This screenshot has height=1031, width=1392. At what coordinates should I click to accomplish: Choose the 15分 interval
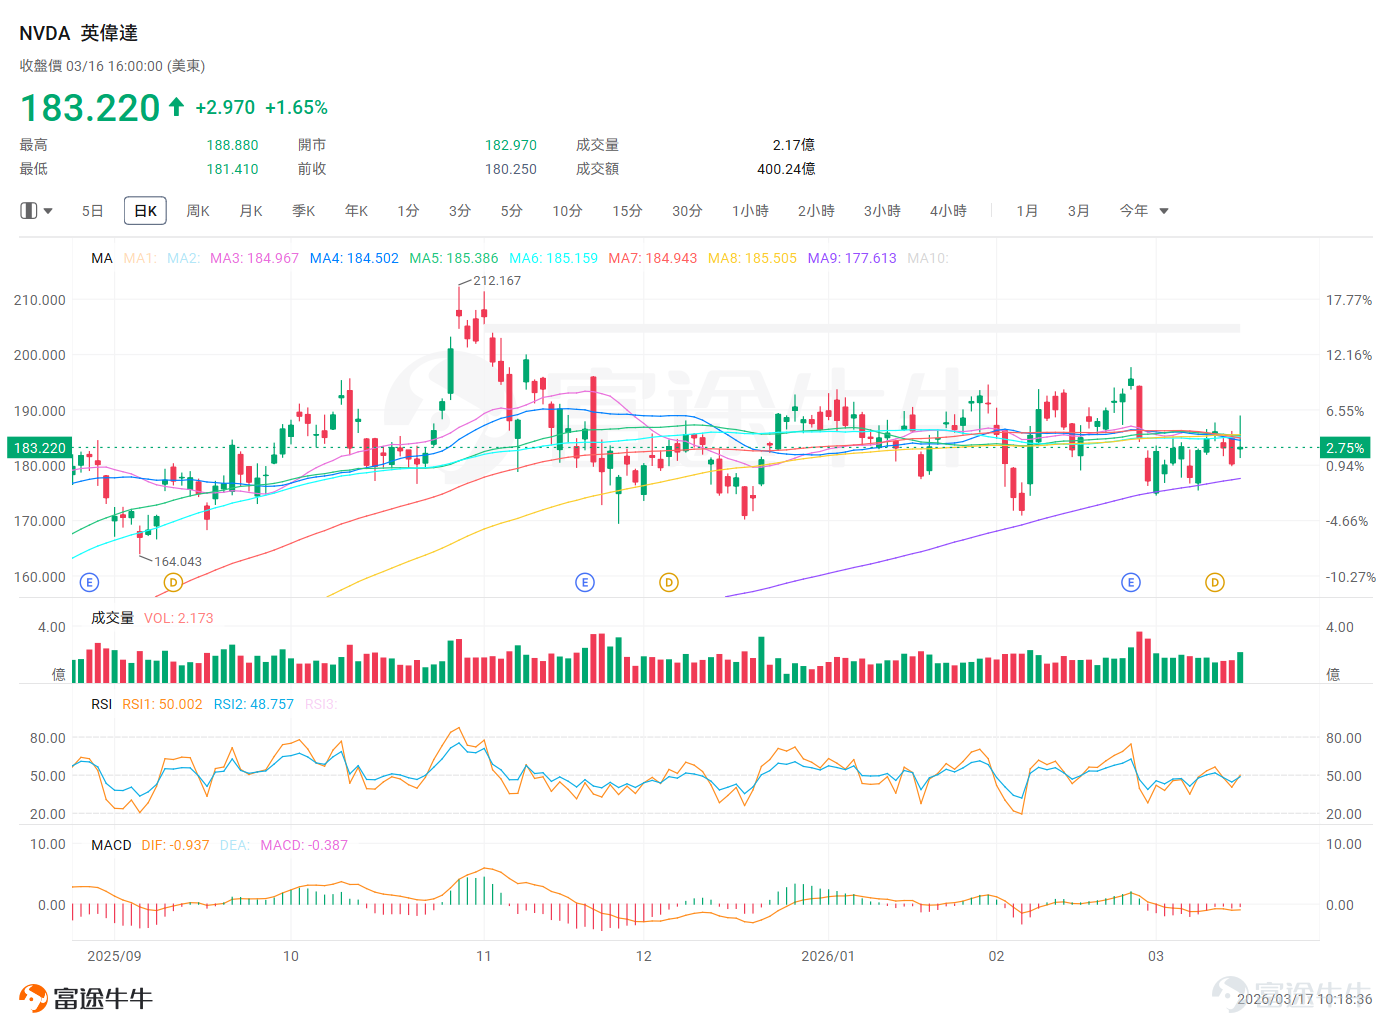point(627,211)
